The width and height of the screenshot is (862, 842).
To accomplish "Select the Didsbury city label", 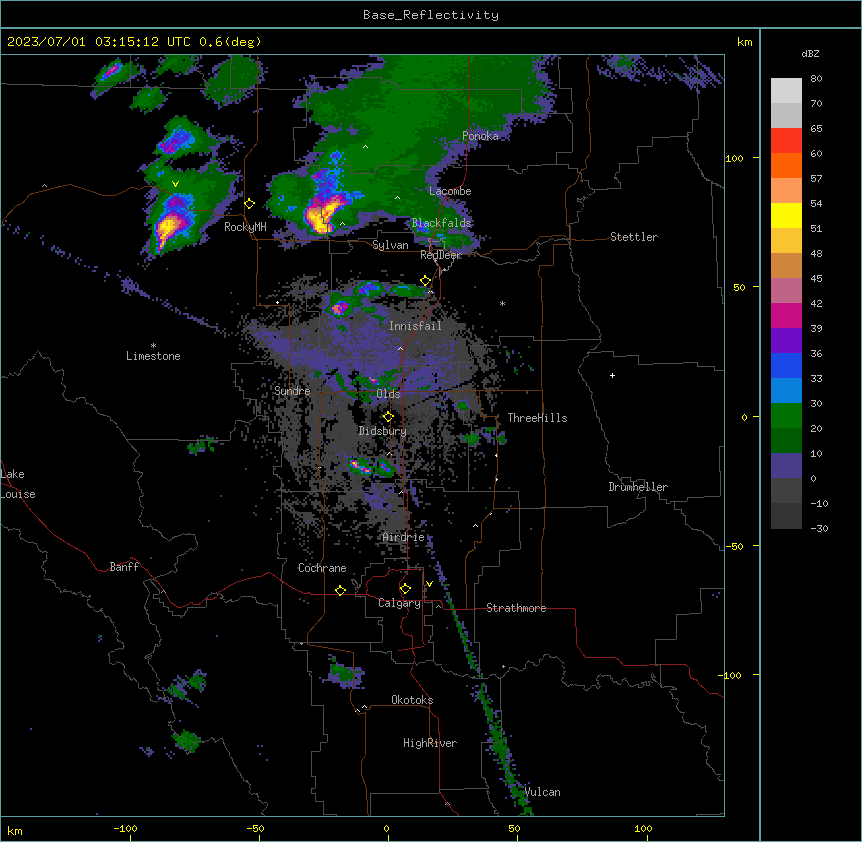I will 383,431.
